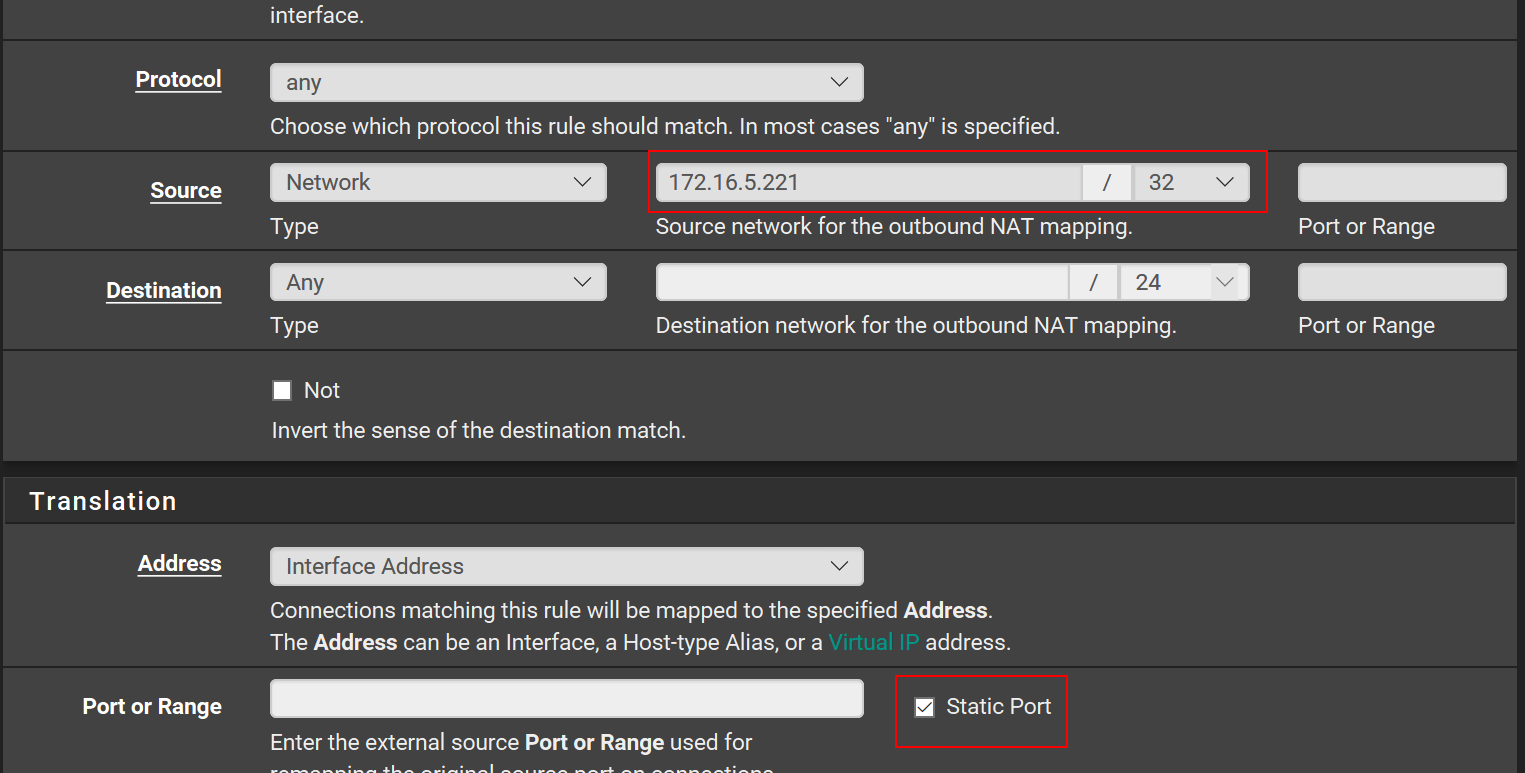Open the Destination subnet mask 24 dropdown
This screenshot has height=773, width=1525.
point(1184,283)
